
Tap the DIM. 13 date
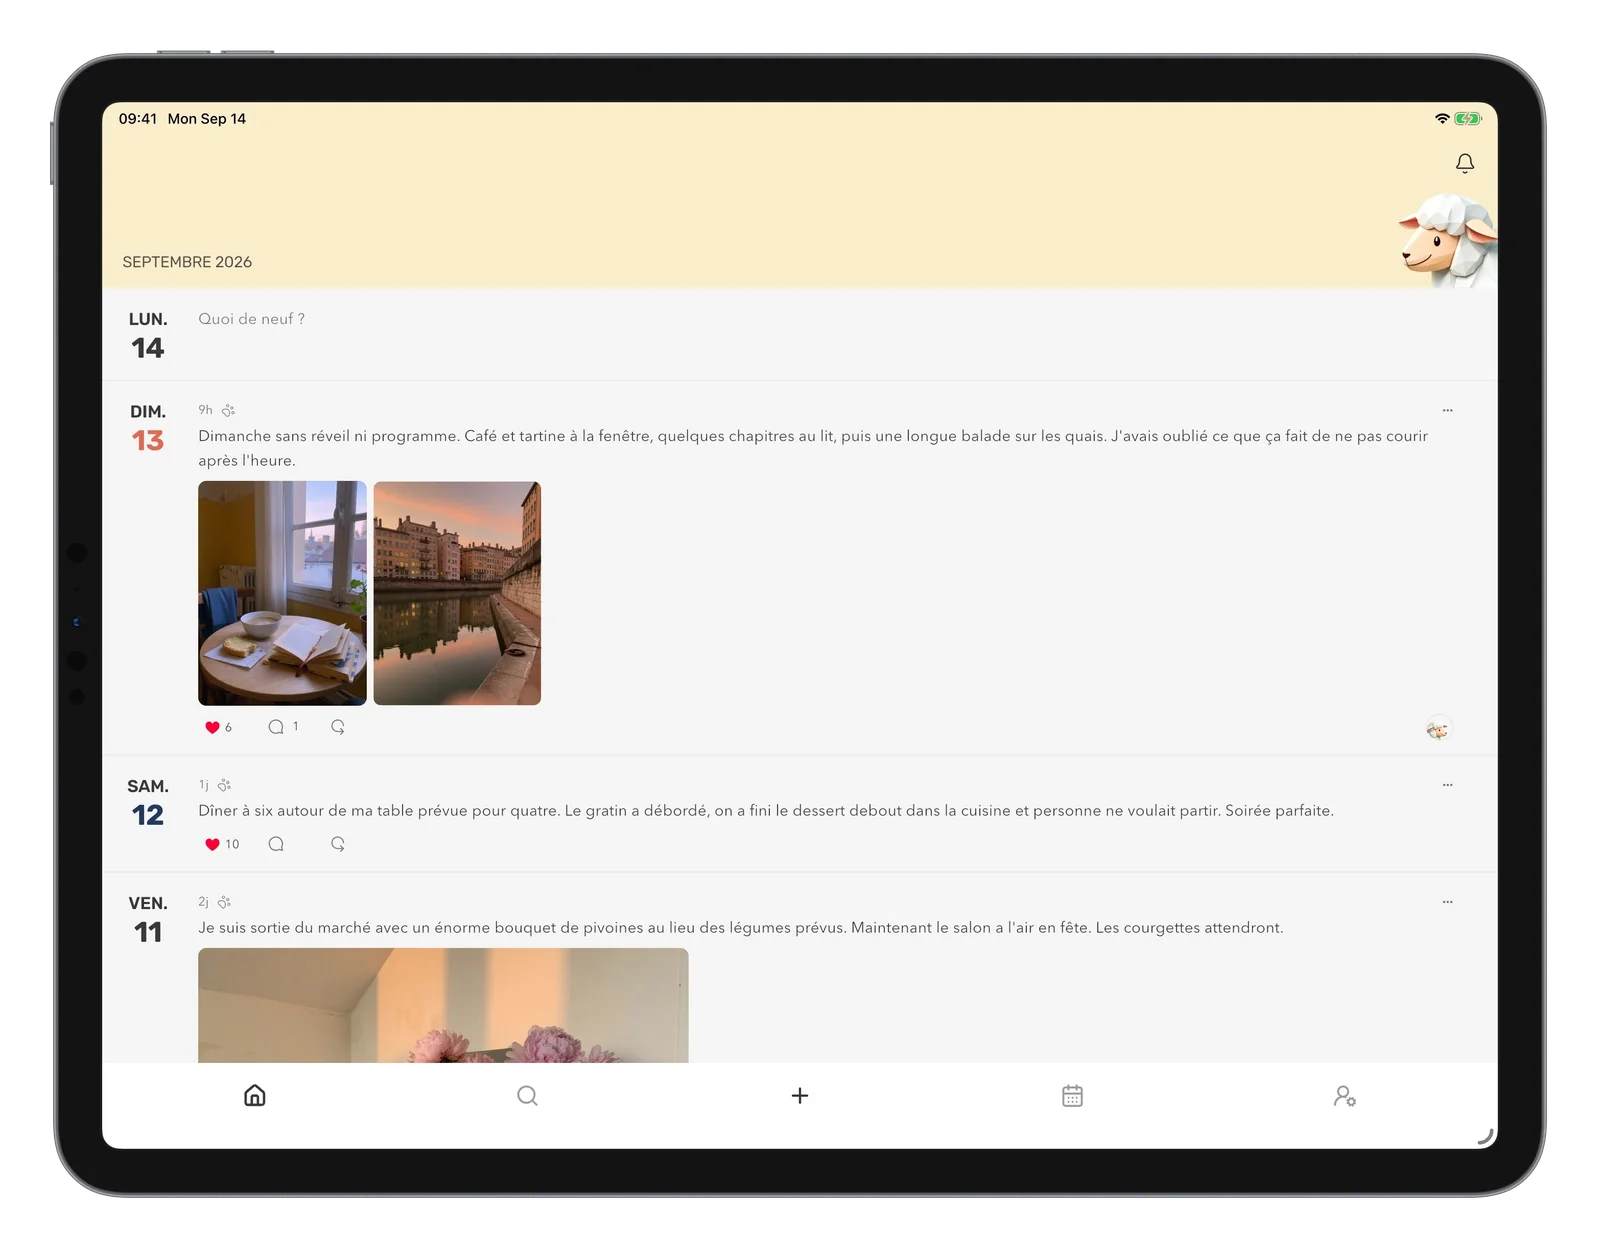pyautogui.click(x=148, y=428)
